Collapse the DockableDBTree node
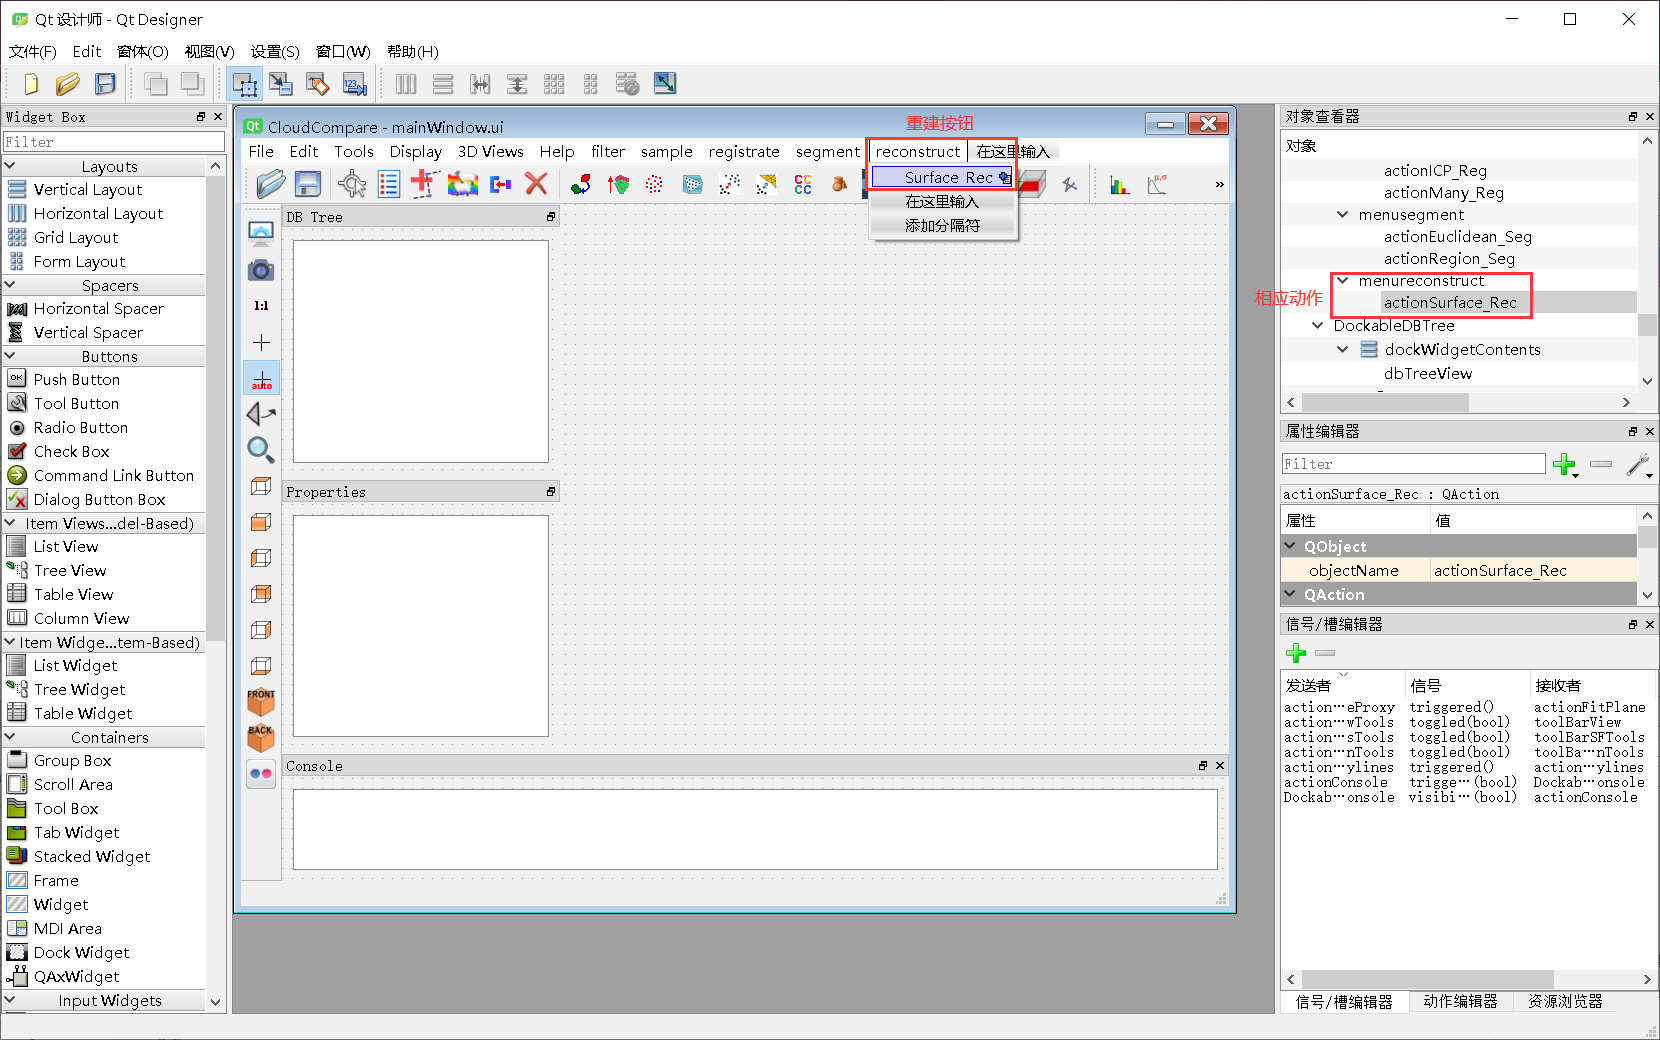The height and width of the screenshot is (1040, 1660). point(1318,325)
